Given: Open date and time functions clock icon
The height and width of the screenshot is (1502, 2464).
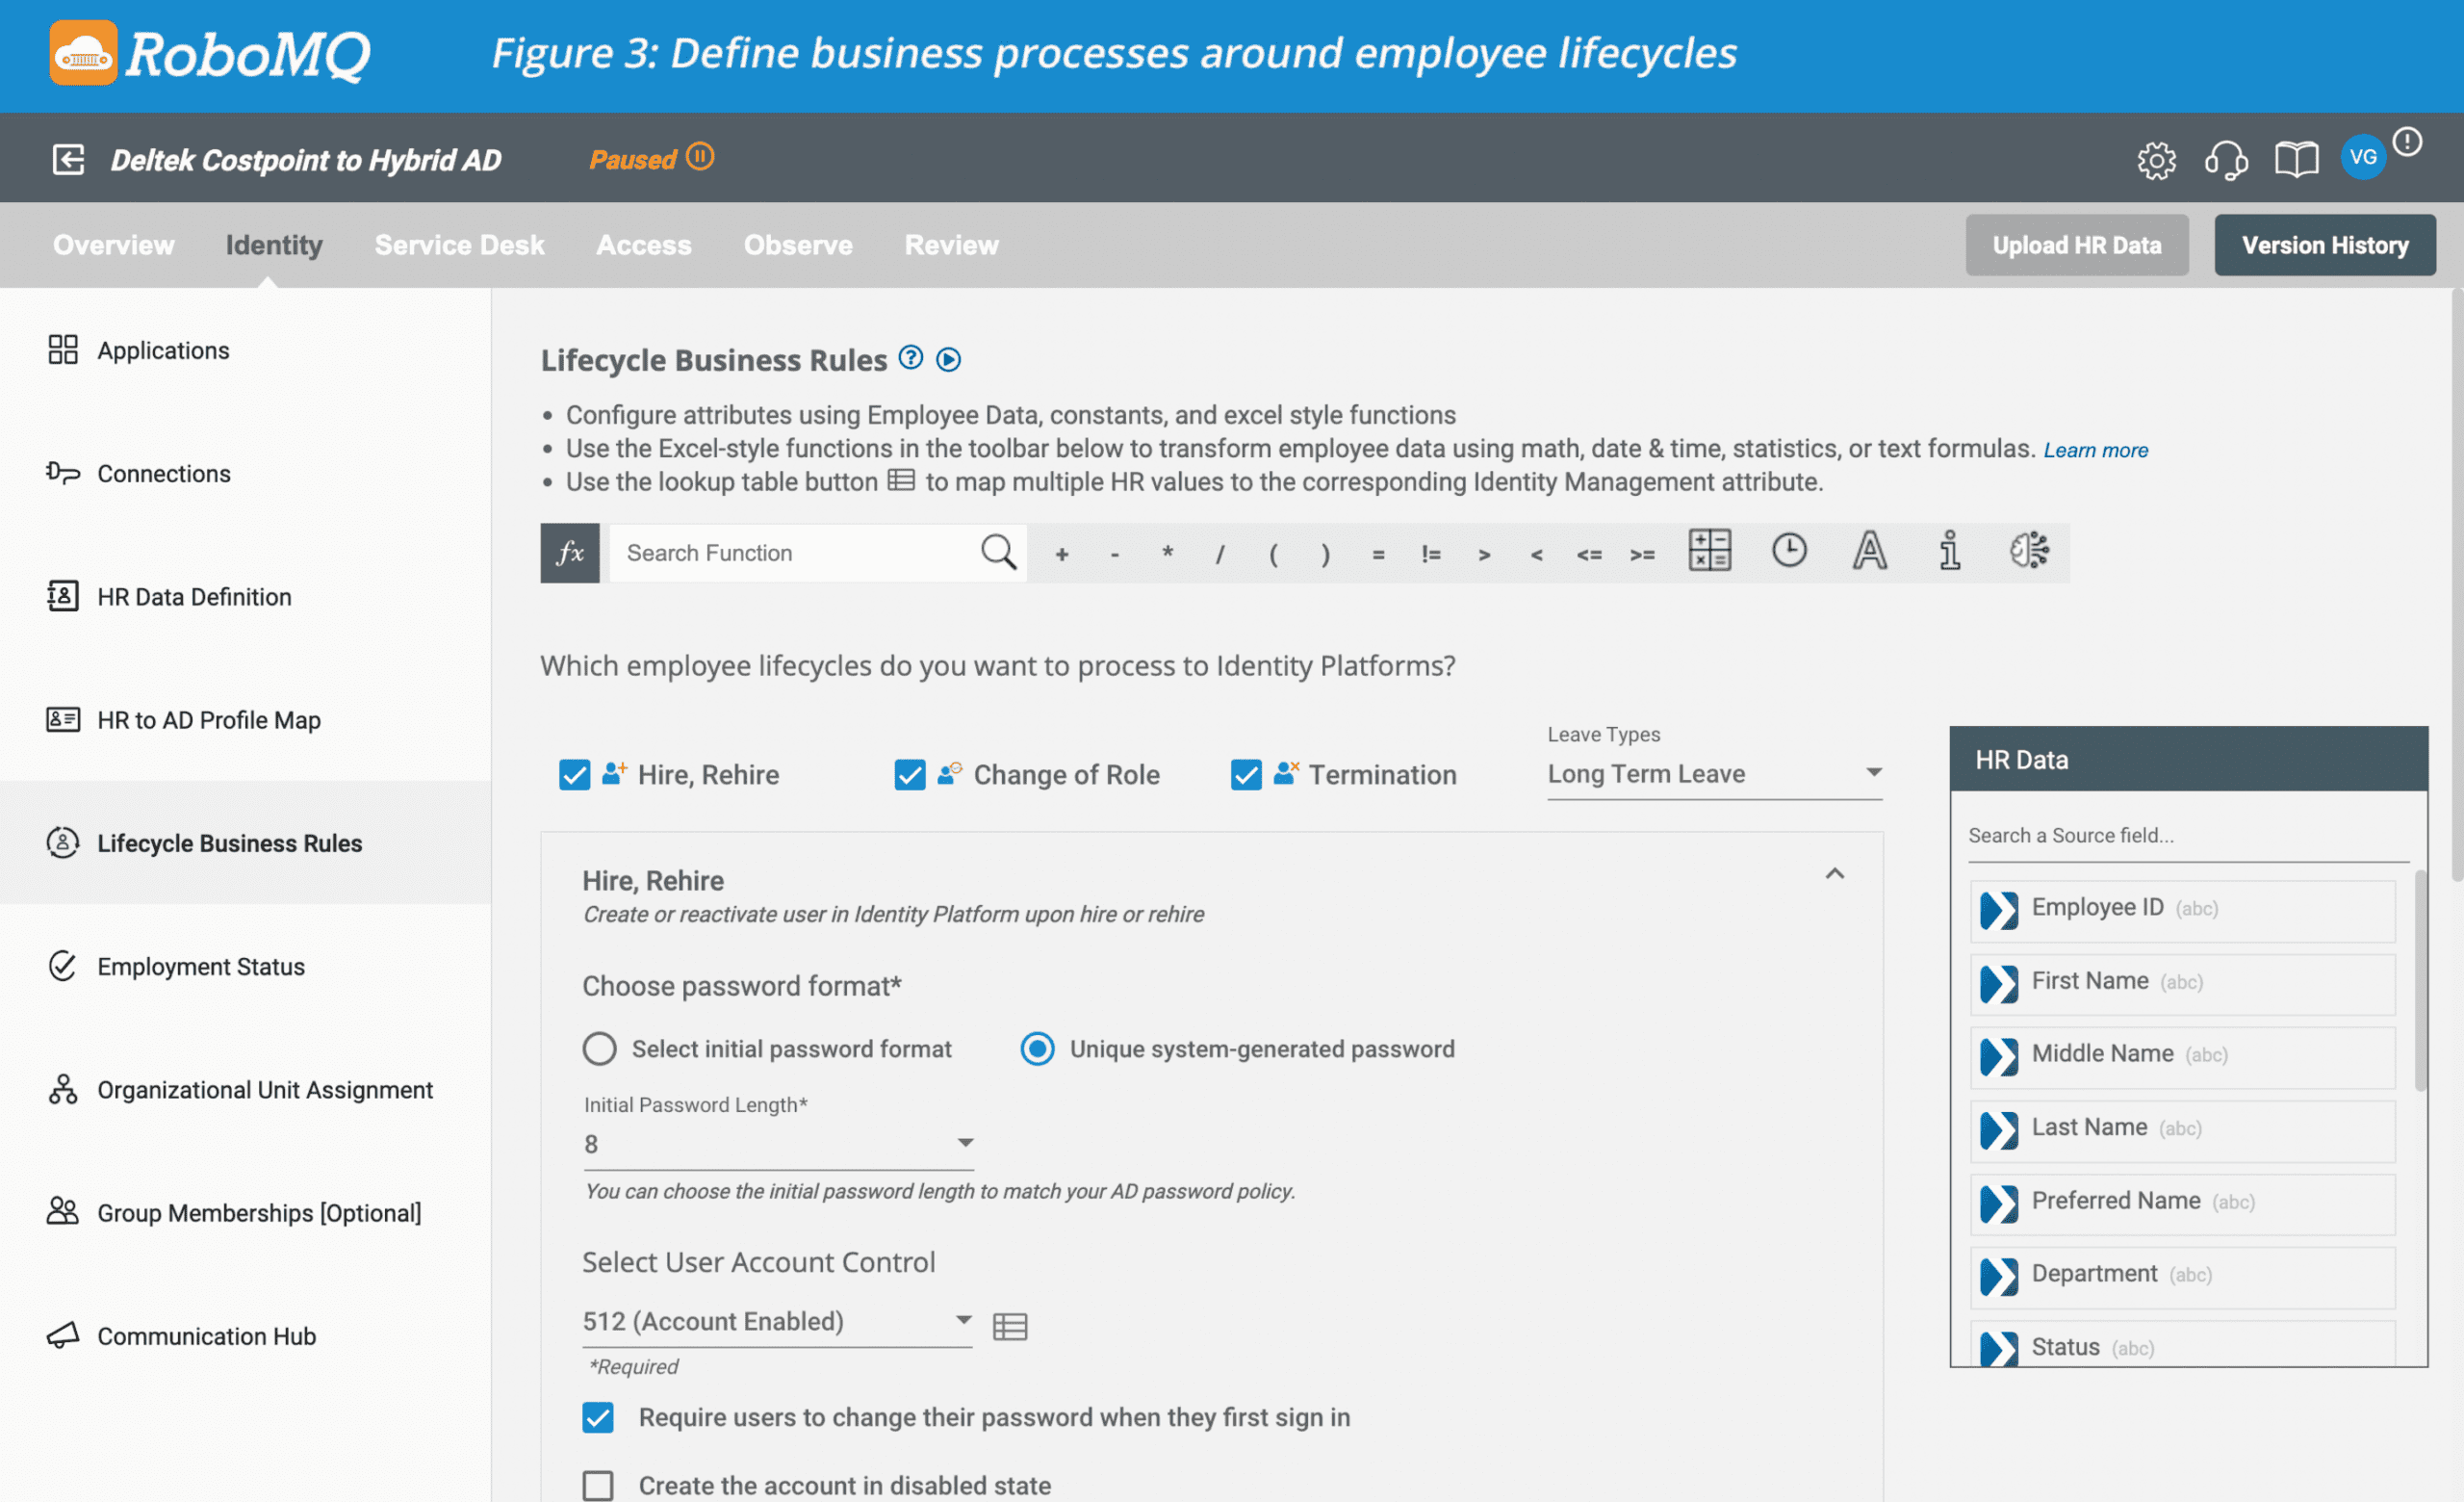Looking at the screenshot, I should point(1789,551).
